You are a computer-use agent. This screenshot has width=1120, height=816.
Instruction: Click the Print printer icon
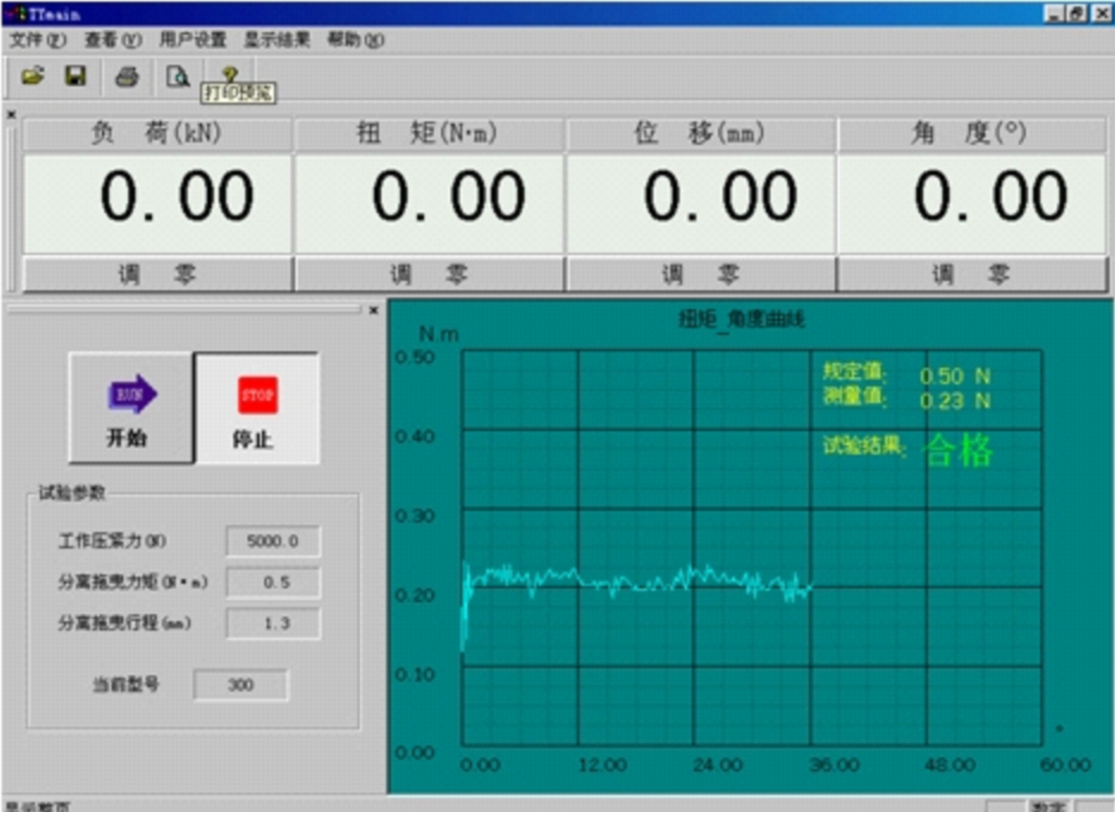(x=127, y=76)
